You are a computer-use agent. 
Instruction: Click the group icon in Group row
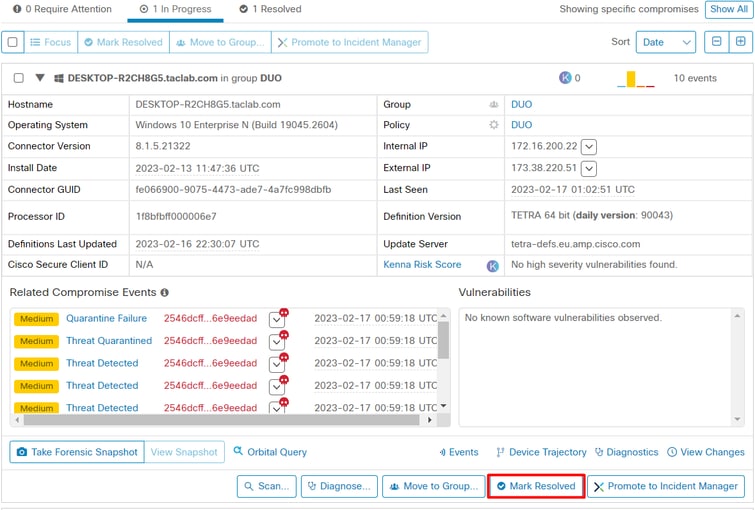click(x=494, y=105)
